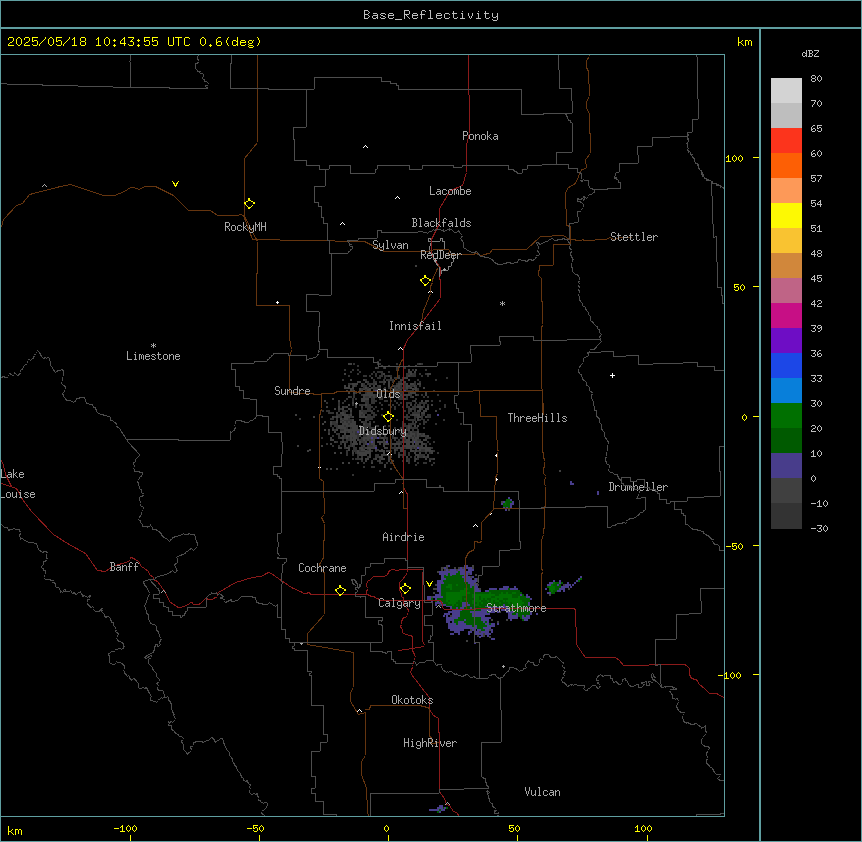Click the timestamp 2025/05/18 10:43:55 UTC
The width and height of the screenshot is (862, 842).
tap(99, 42)
